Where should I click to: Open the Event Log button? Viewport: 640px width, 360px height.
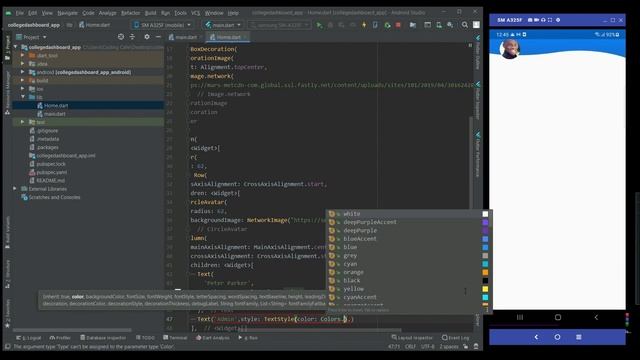click(x=456, y=338)
